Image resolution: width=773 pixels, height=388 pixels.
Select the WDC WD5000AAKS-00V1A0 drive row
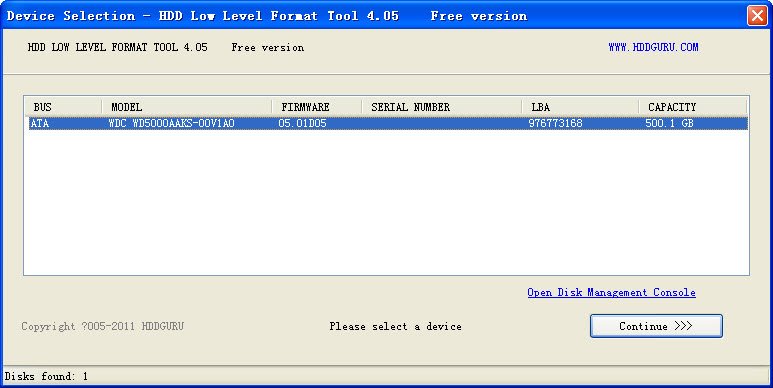[388, 123]
